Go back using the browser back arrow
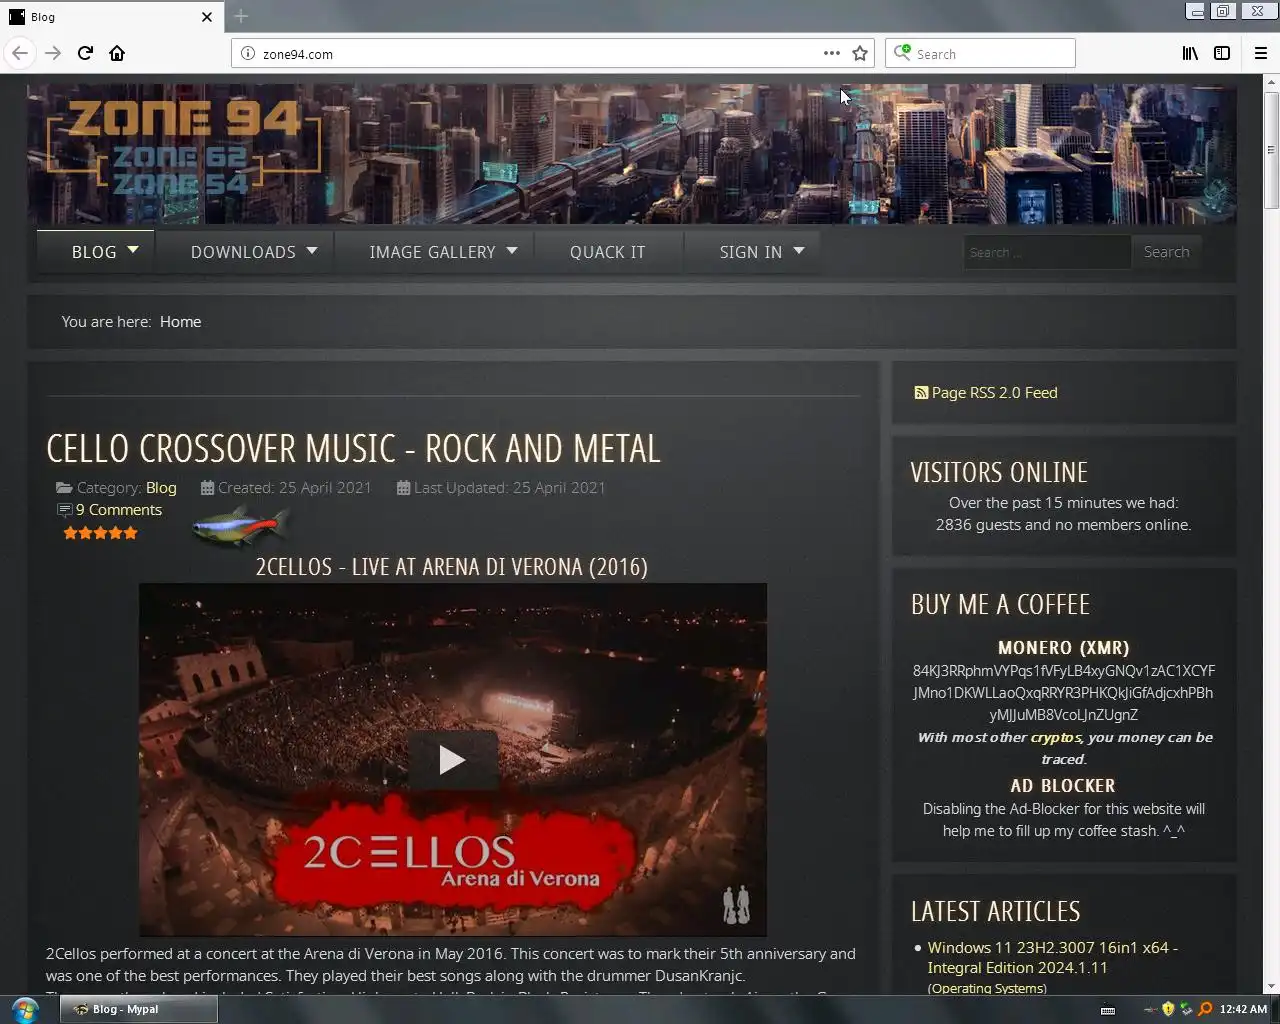This screenshot has width=1280, height=1024. click(20, 53)
